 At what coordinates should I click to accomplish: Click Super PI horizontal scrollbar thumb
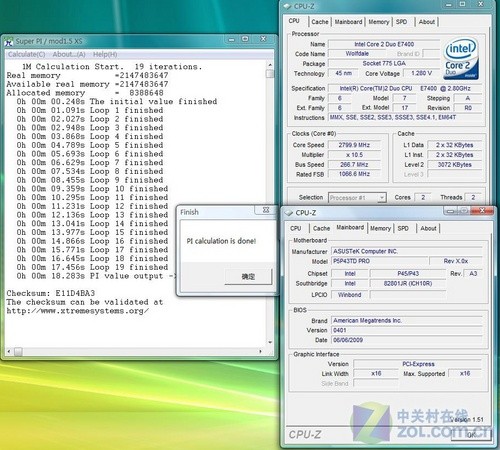pos(18,351)
